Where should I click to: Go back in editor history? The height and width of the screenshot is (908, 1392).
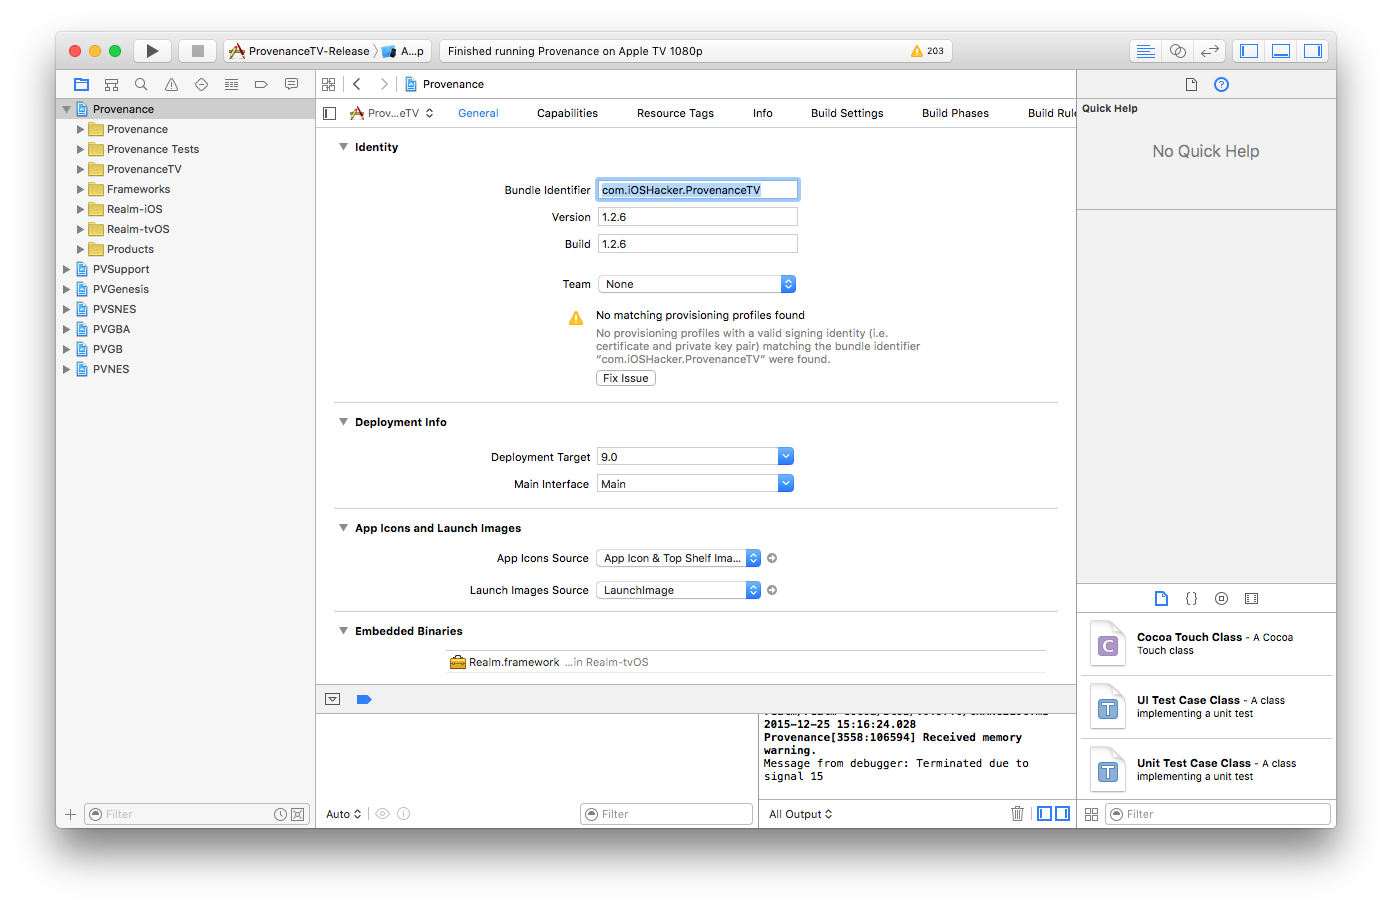click(357, 84)
